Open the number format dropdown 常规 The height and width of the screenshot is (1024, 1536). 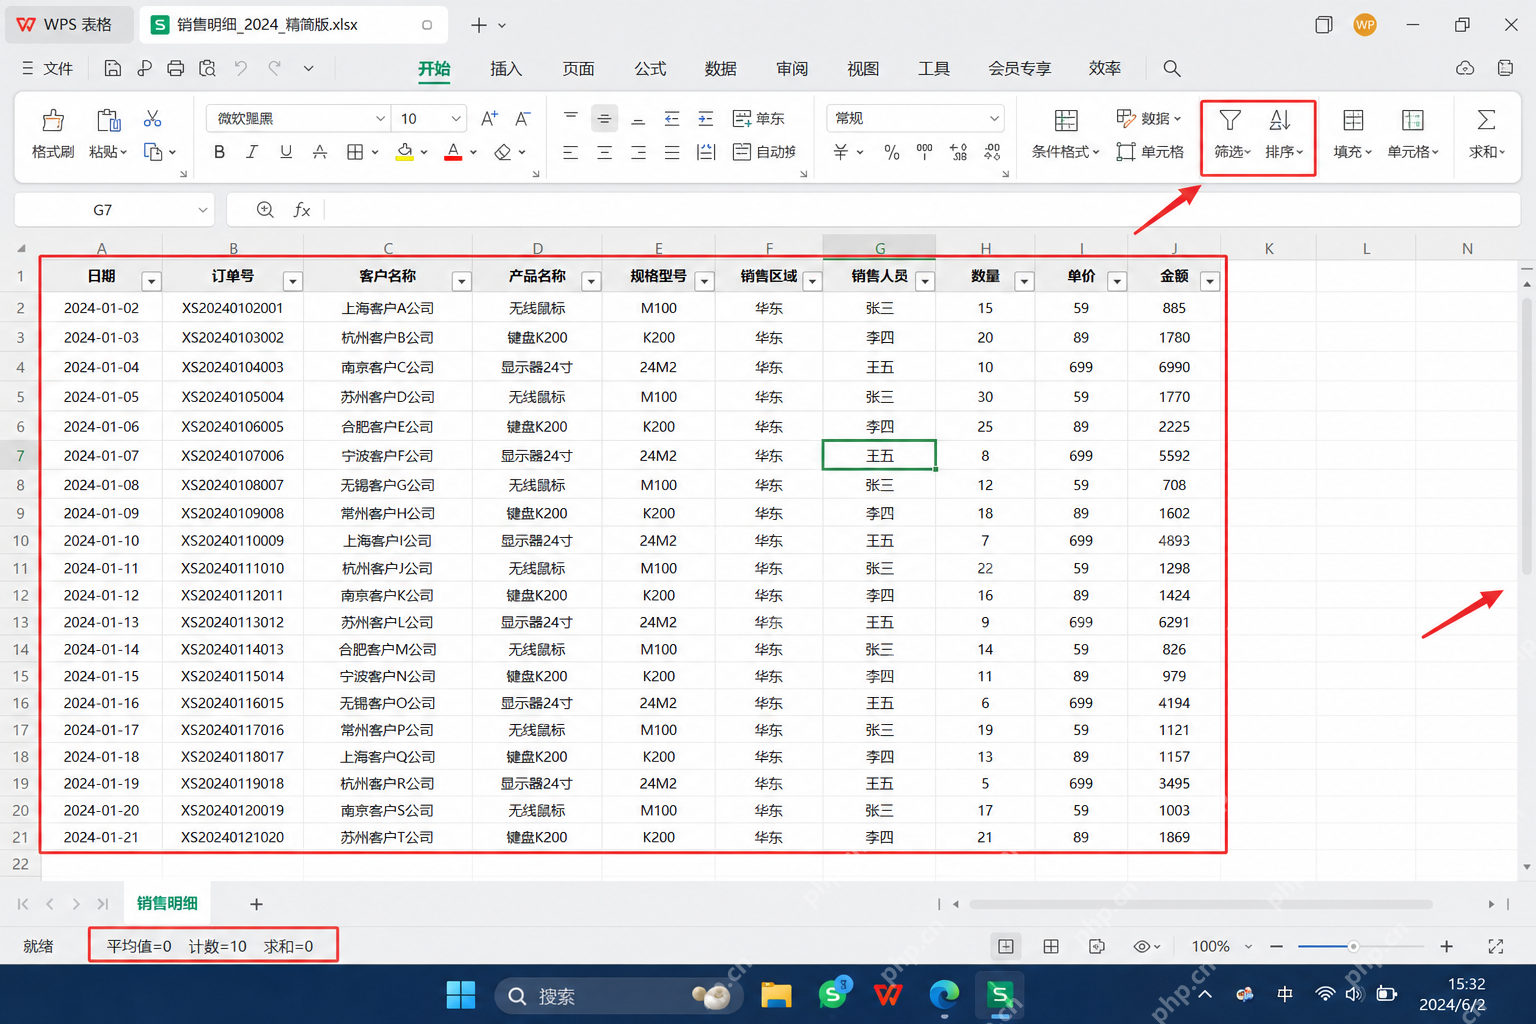click(x=994, y=118)
